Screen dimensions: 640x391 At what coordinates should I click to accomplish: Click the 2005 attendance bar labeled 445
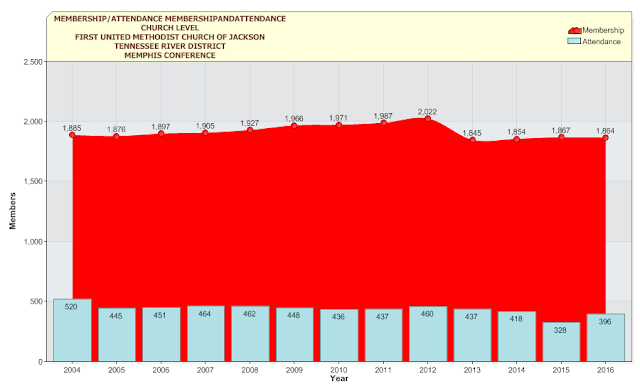[117, 335]
